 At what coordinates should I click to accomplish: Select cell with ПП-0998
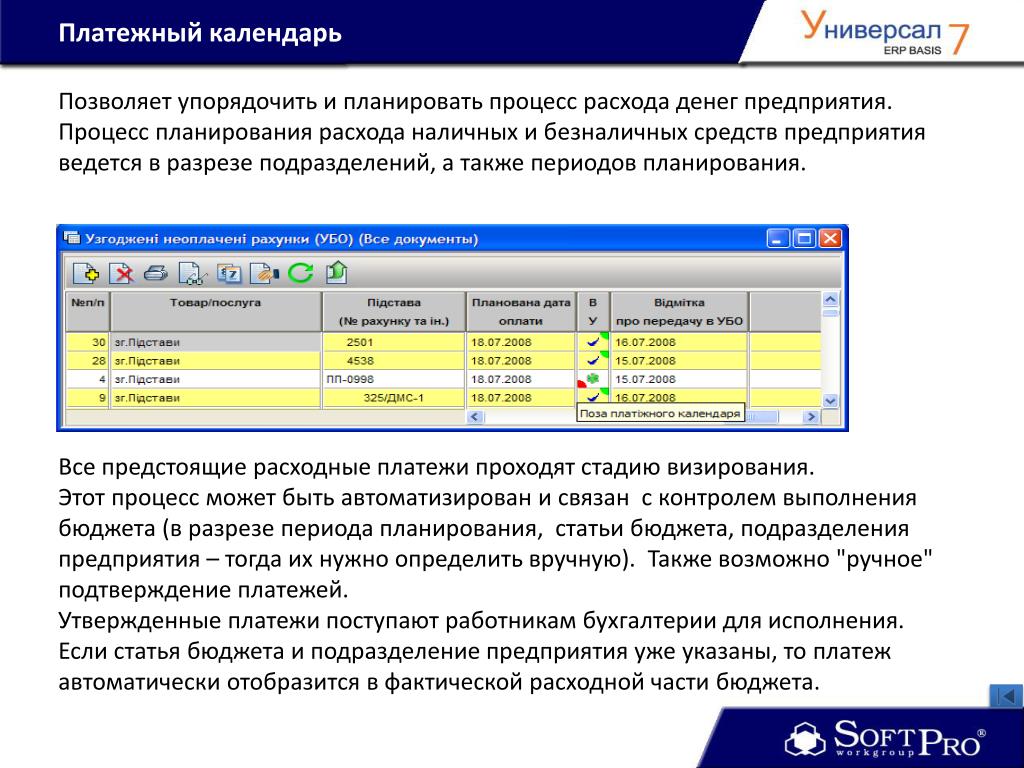[x=394, y=379]
